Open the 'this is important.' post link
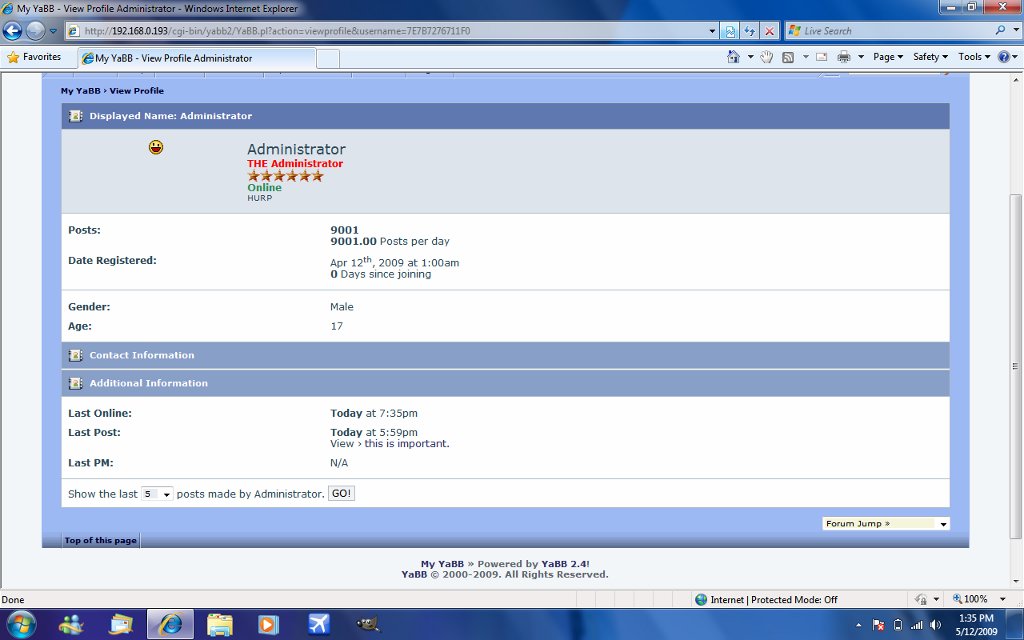 407,443
